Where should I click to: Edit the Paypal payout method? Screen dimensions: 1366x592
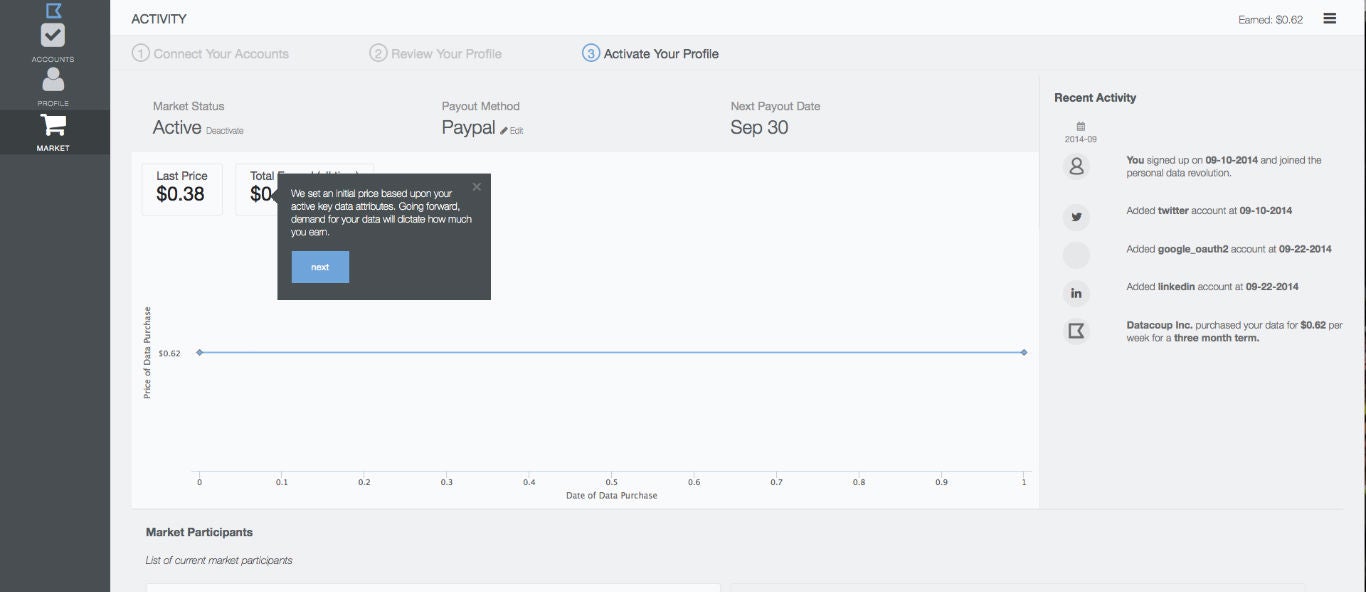(512, 131)
